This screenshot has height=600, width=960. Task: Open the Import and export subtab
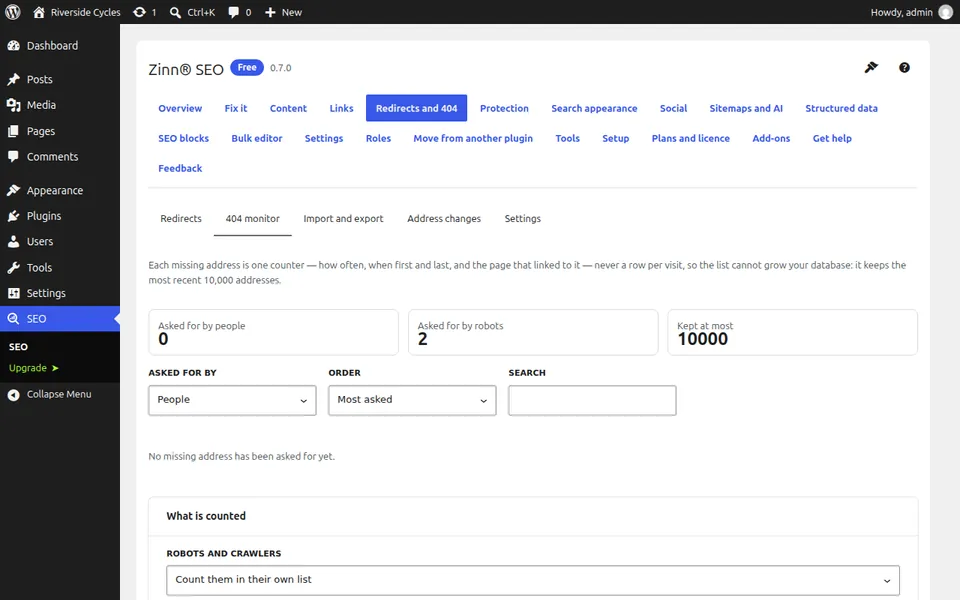[343, 219]
